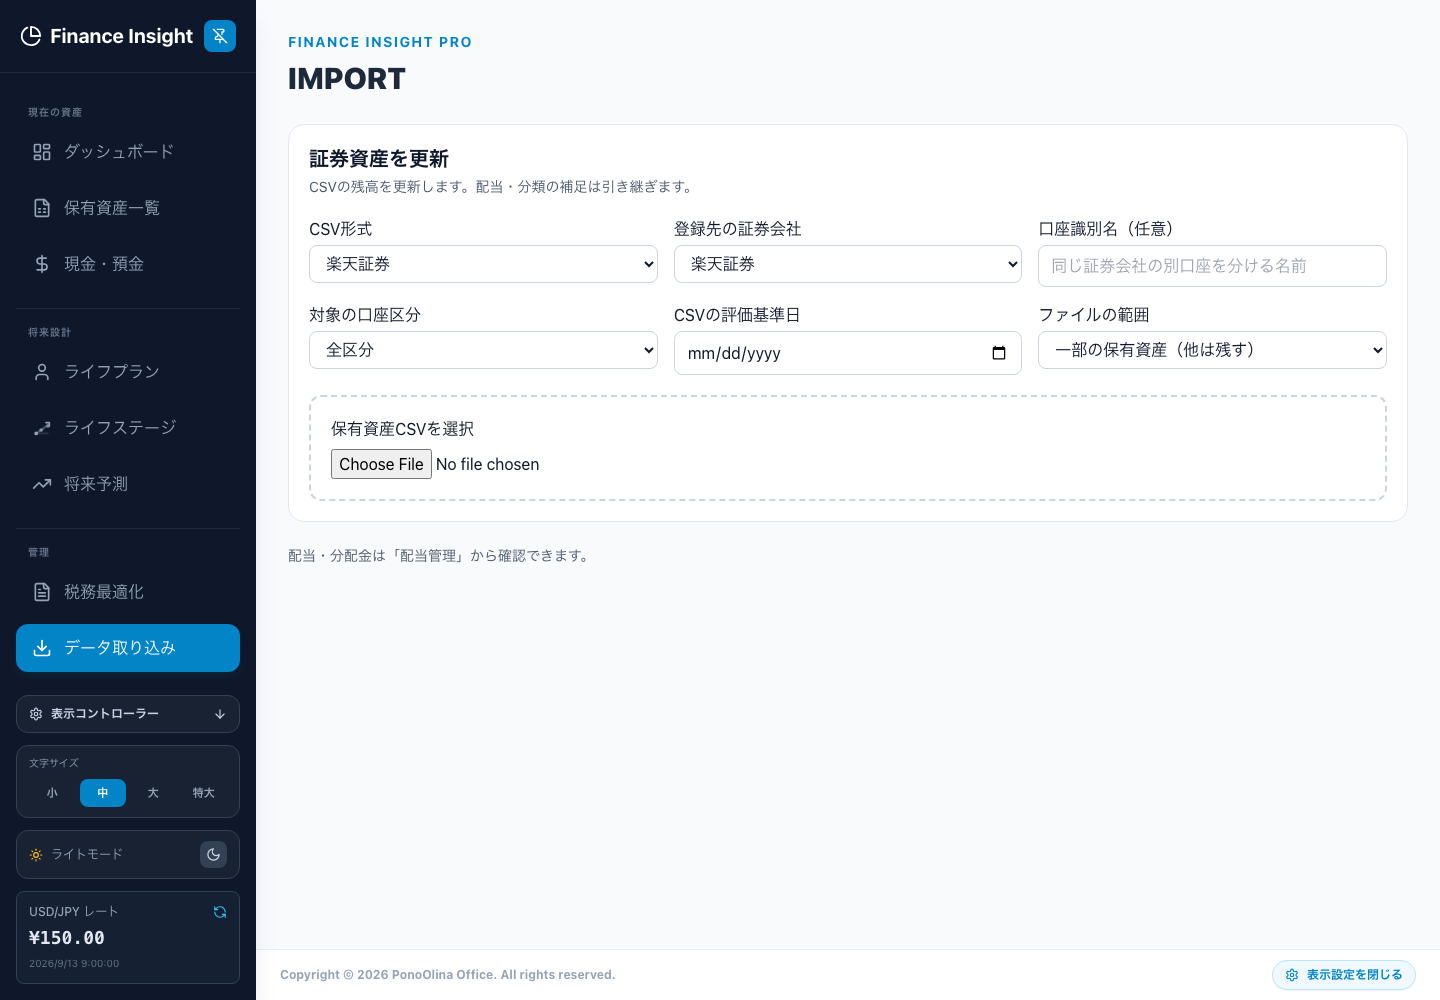Click the Finance Insight pie-chart logo icon

click(x=31, y=36)
